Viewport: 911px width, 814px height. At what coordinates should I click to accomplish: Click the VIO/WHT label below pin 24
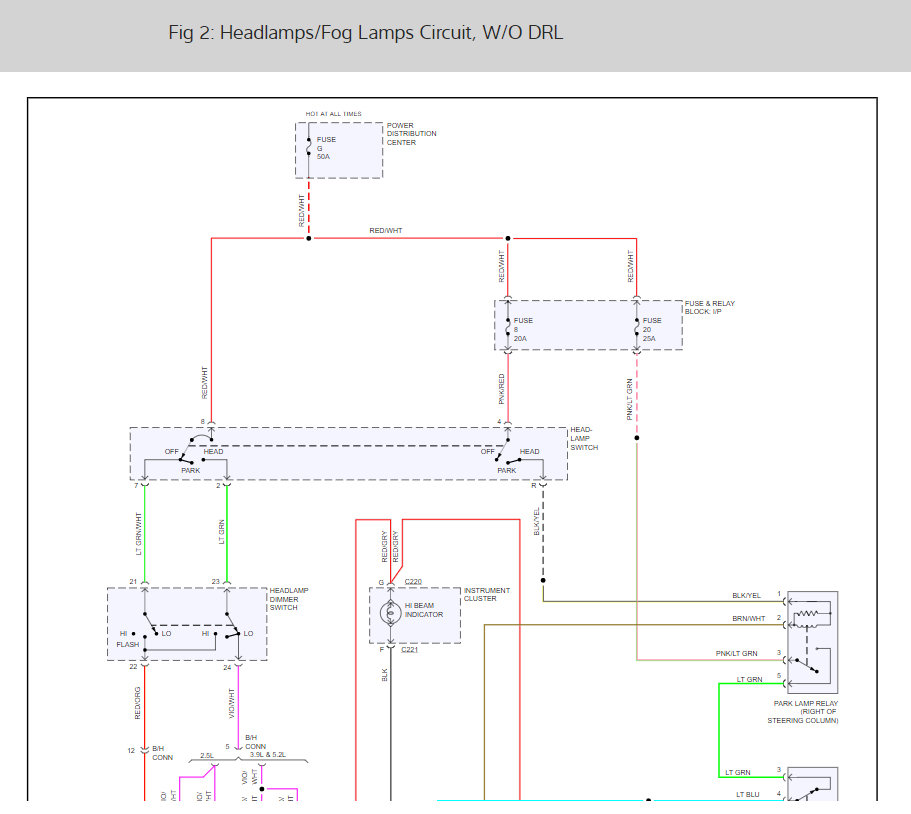(x=232, y=704)
